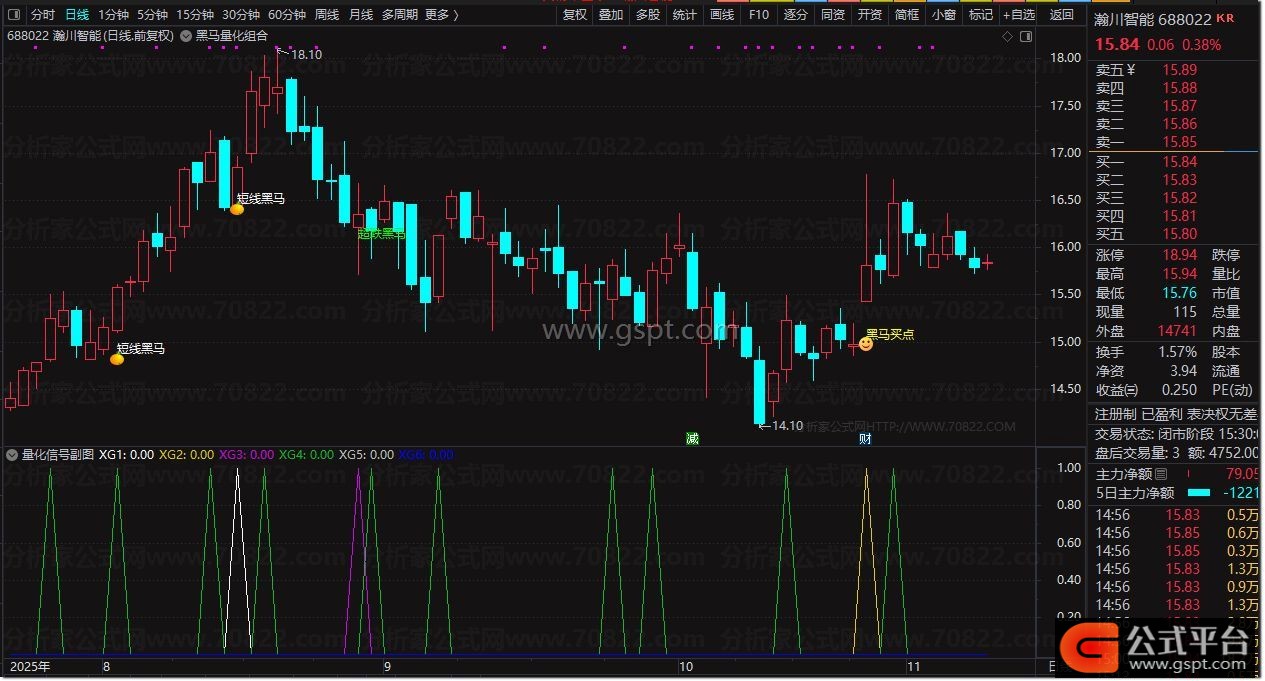Open the 更多 periods dropdown
The width and height of the screenshot is (1265, 681).
click(441, 15)
